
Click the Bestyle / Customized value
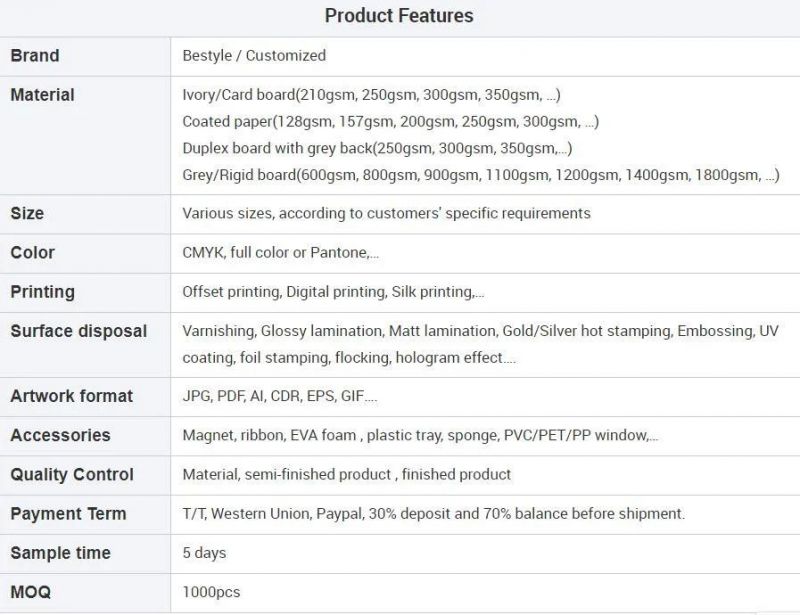click(x=254, y=55)
